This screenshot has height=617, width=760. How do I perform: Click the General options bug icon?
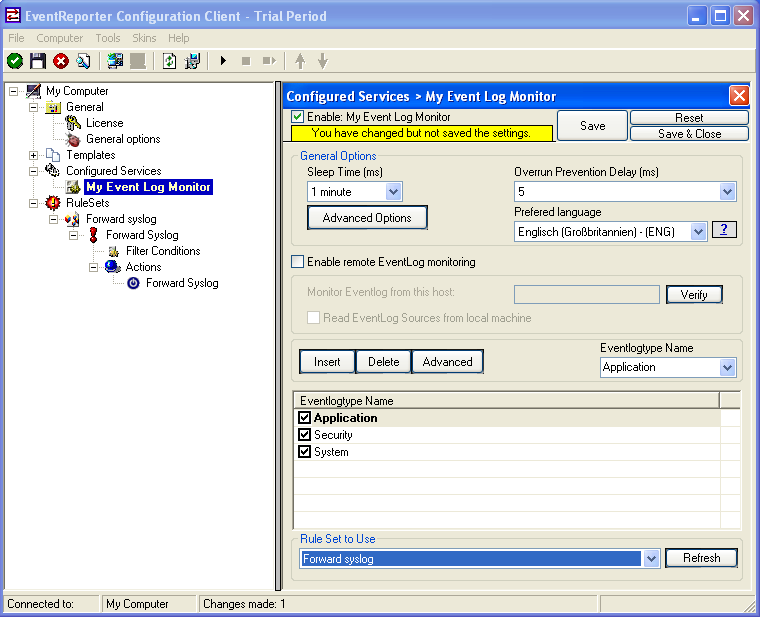73,140
